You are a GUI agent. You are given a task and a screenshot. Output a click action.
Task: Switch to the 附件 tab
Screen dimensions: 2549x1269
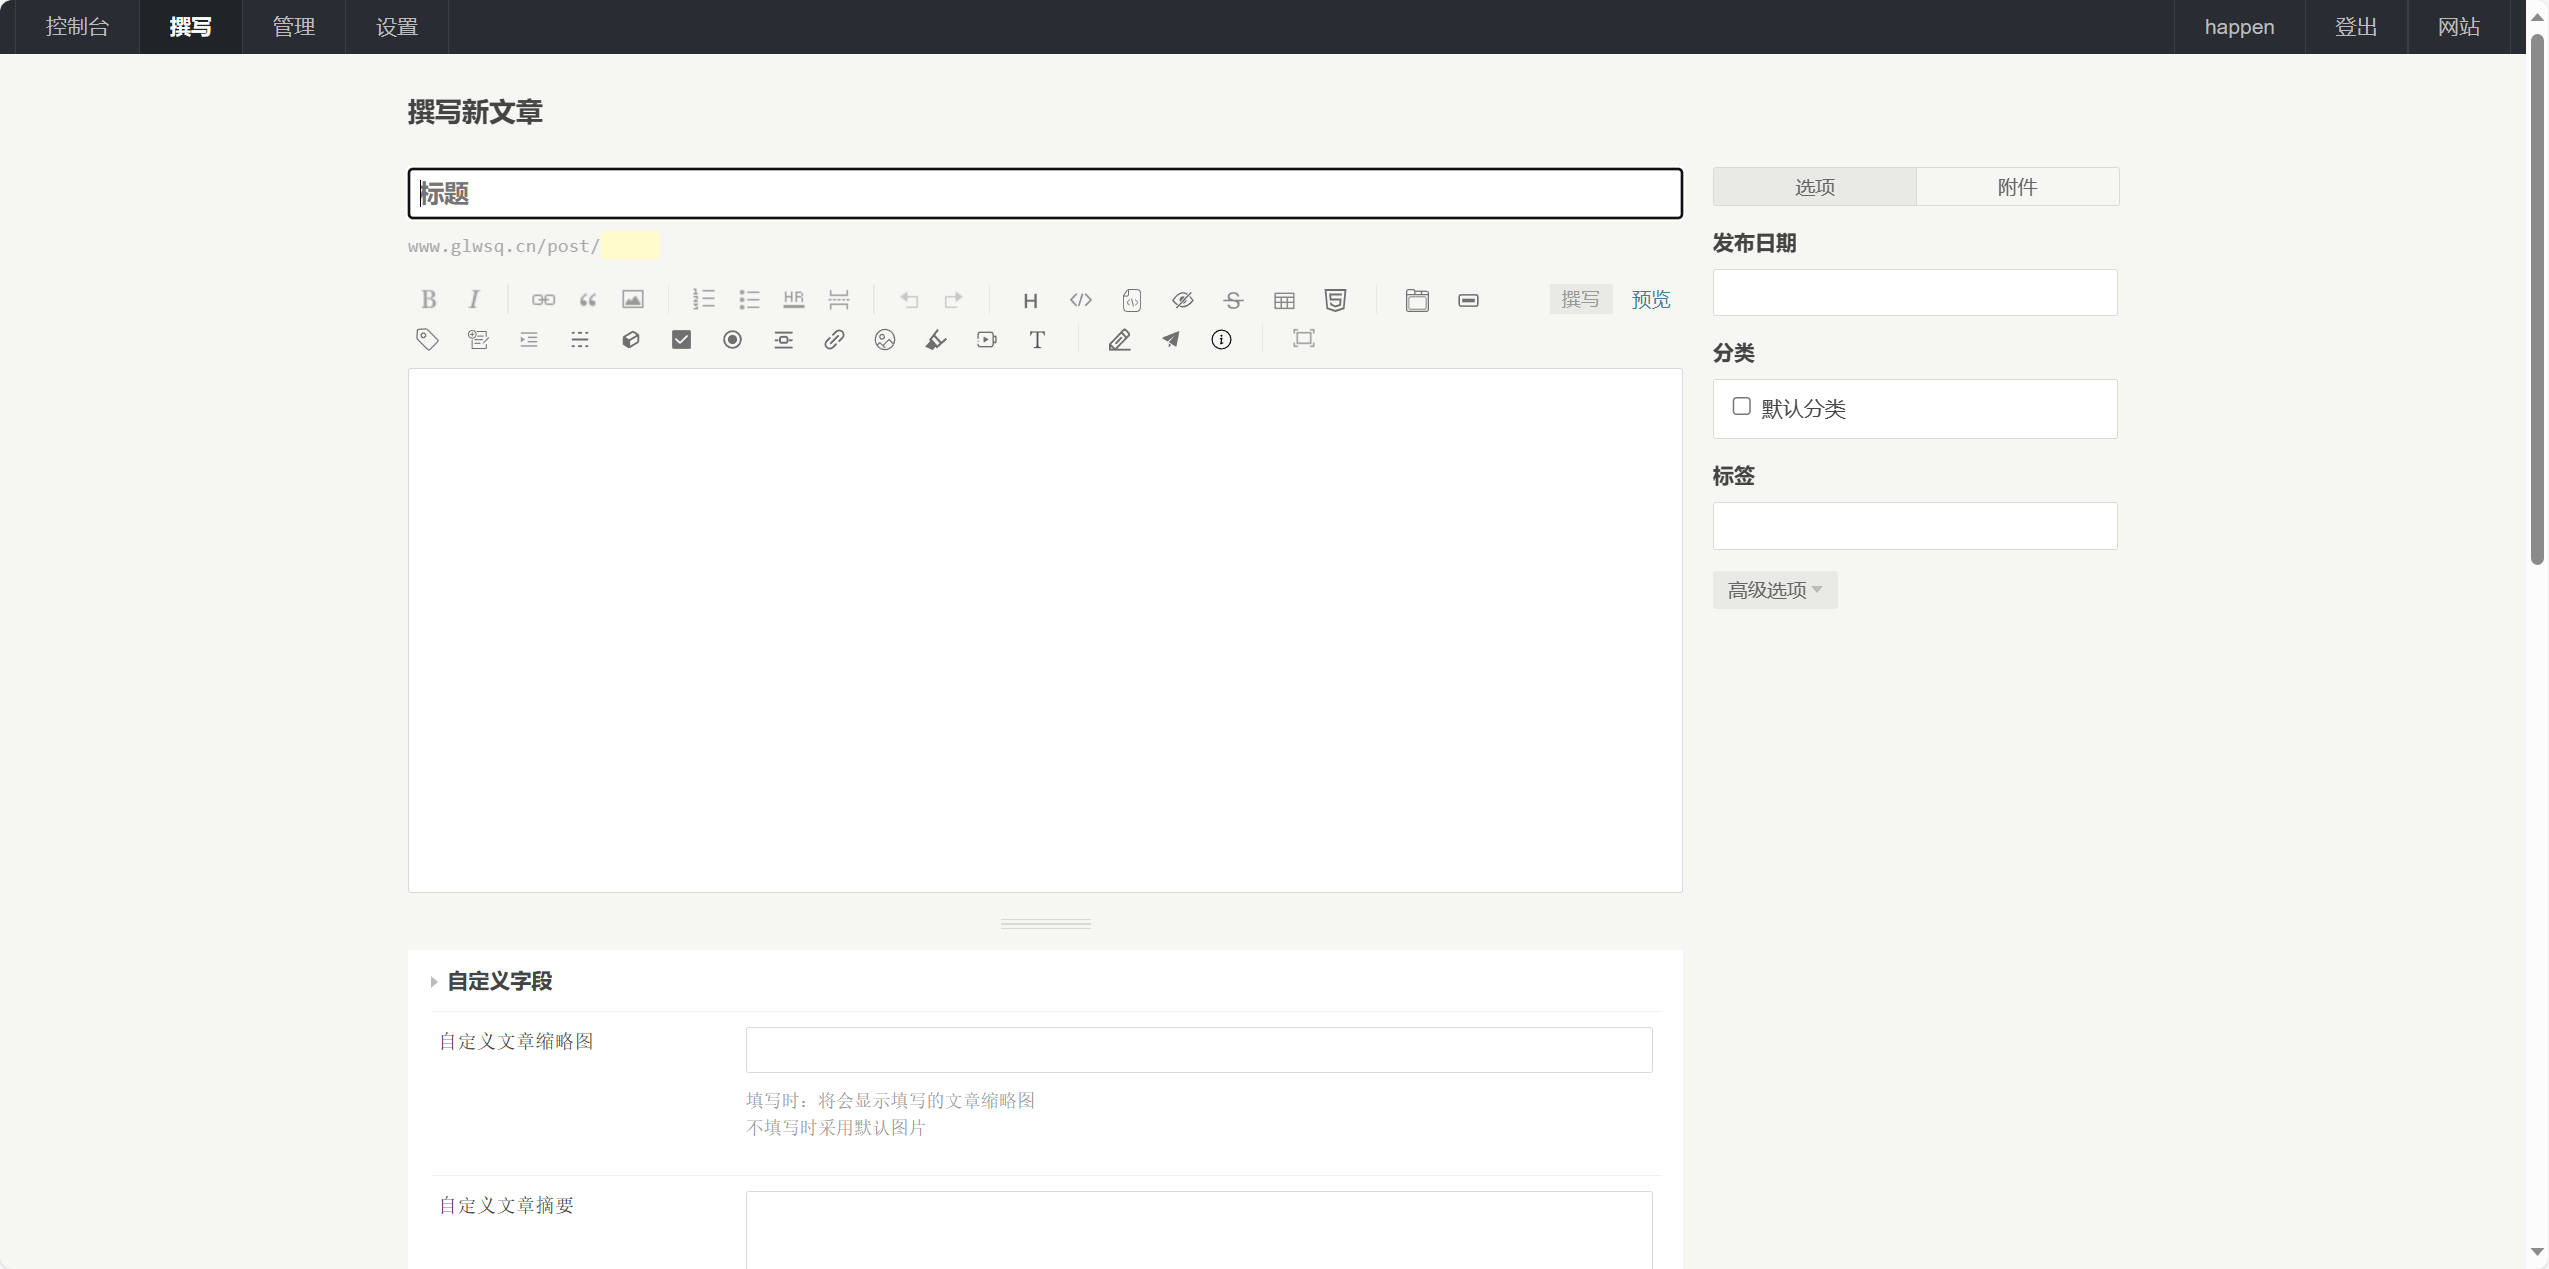2017,187
